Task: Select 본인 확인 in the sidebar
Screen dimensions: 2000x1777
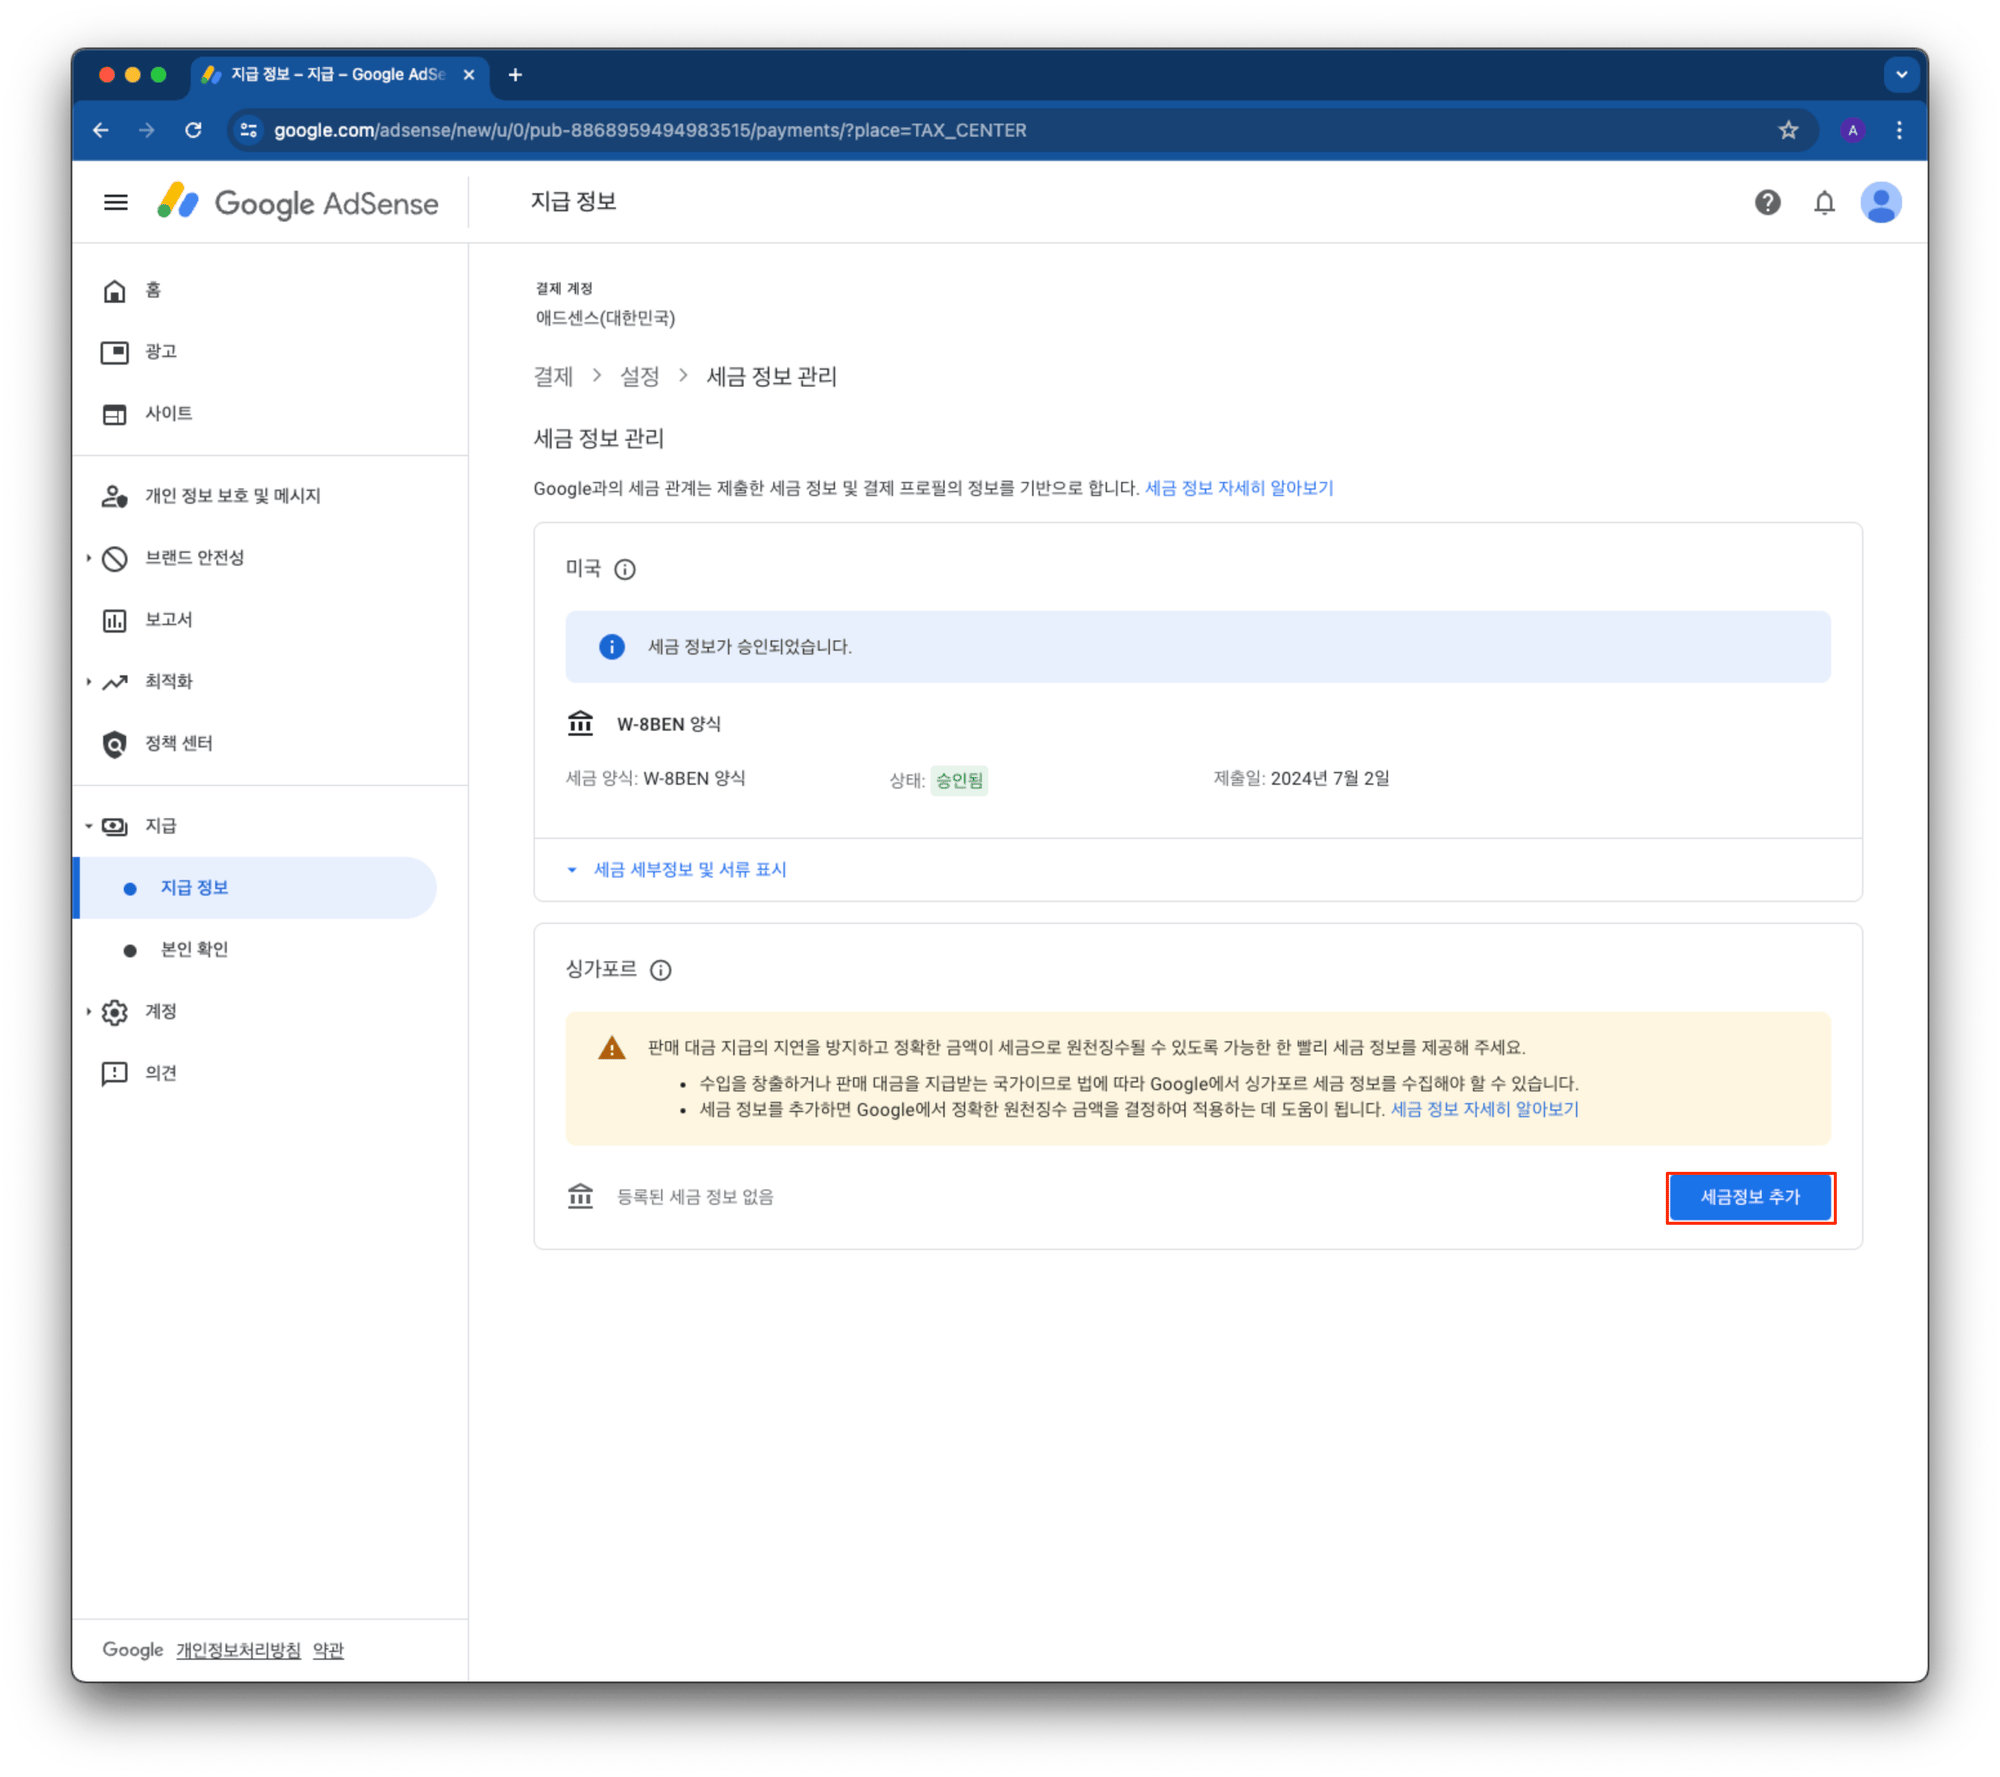Action: (194, 949)
